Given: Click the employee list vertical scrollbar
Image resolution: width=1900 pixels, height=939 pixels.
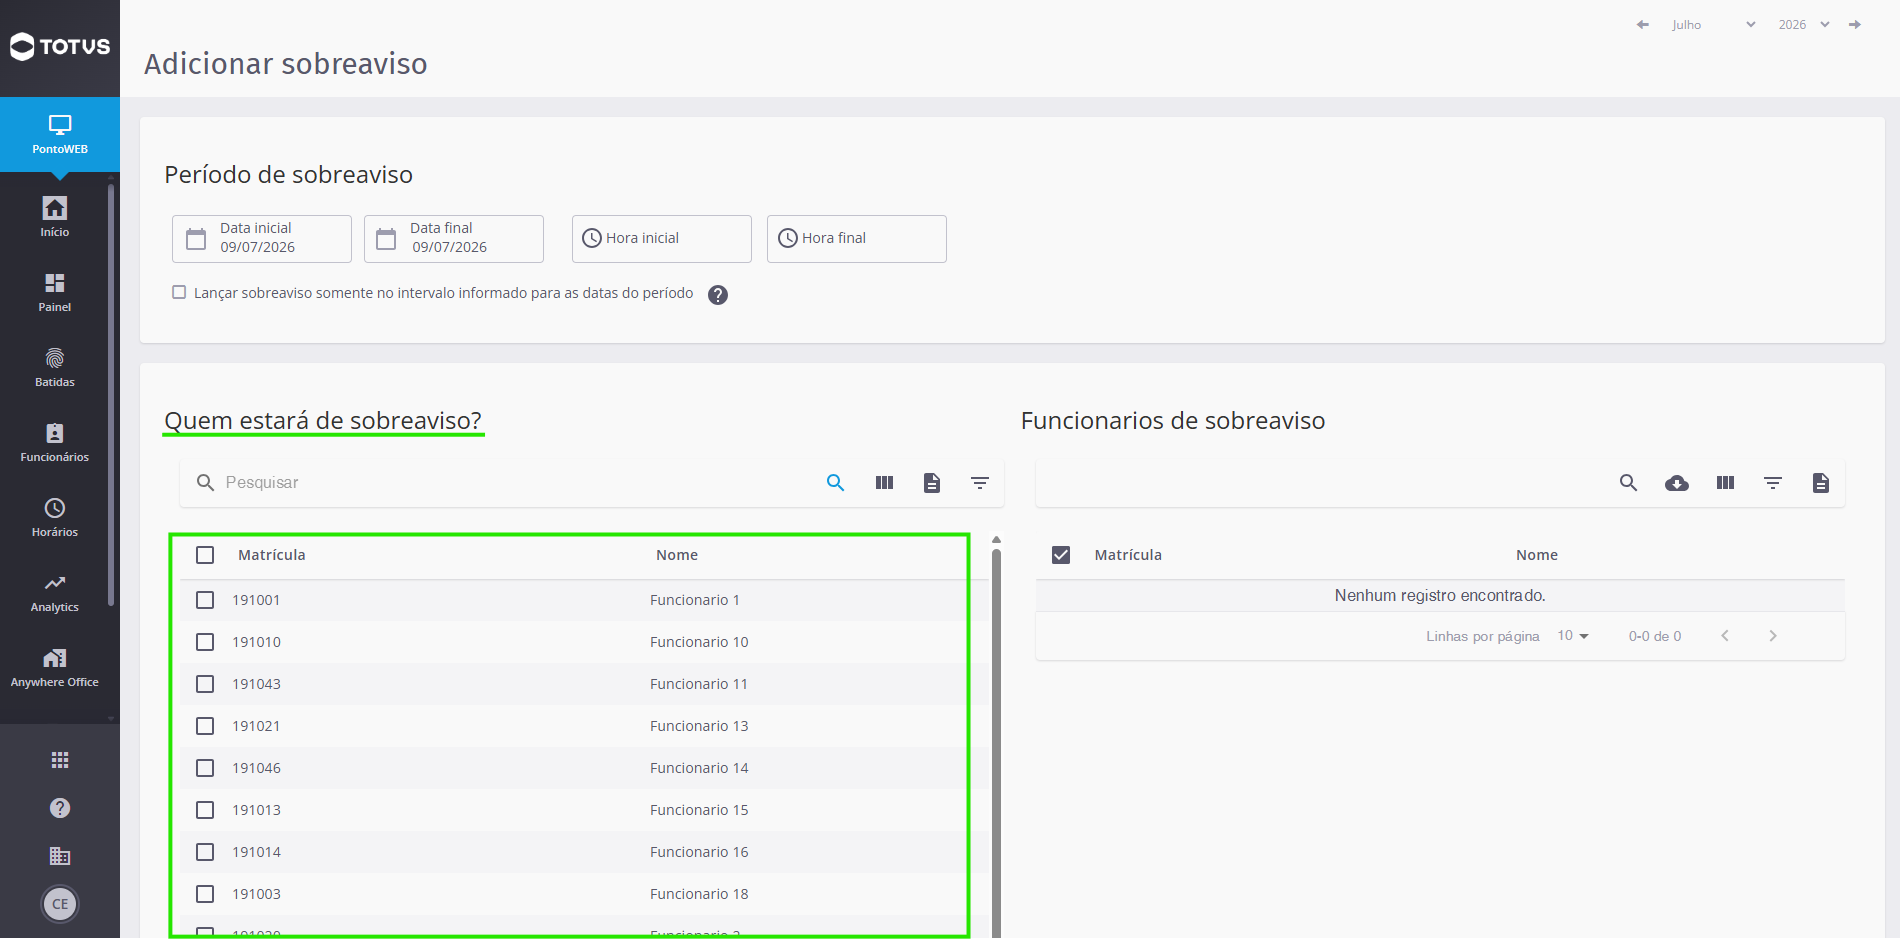Looking at the screenshot, I should pos(996,745).
